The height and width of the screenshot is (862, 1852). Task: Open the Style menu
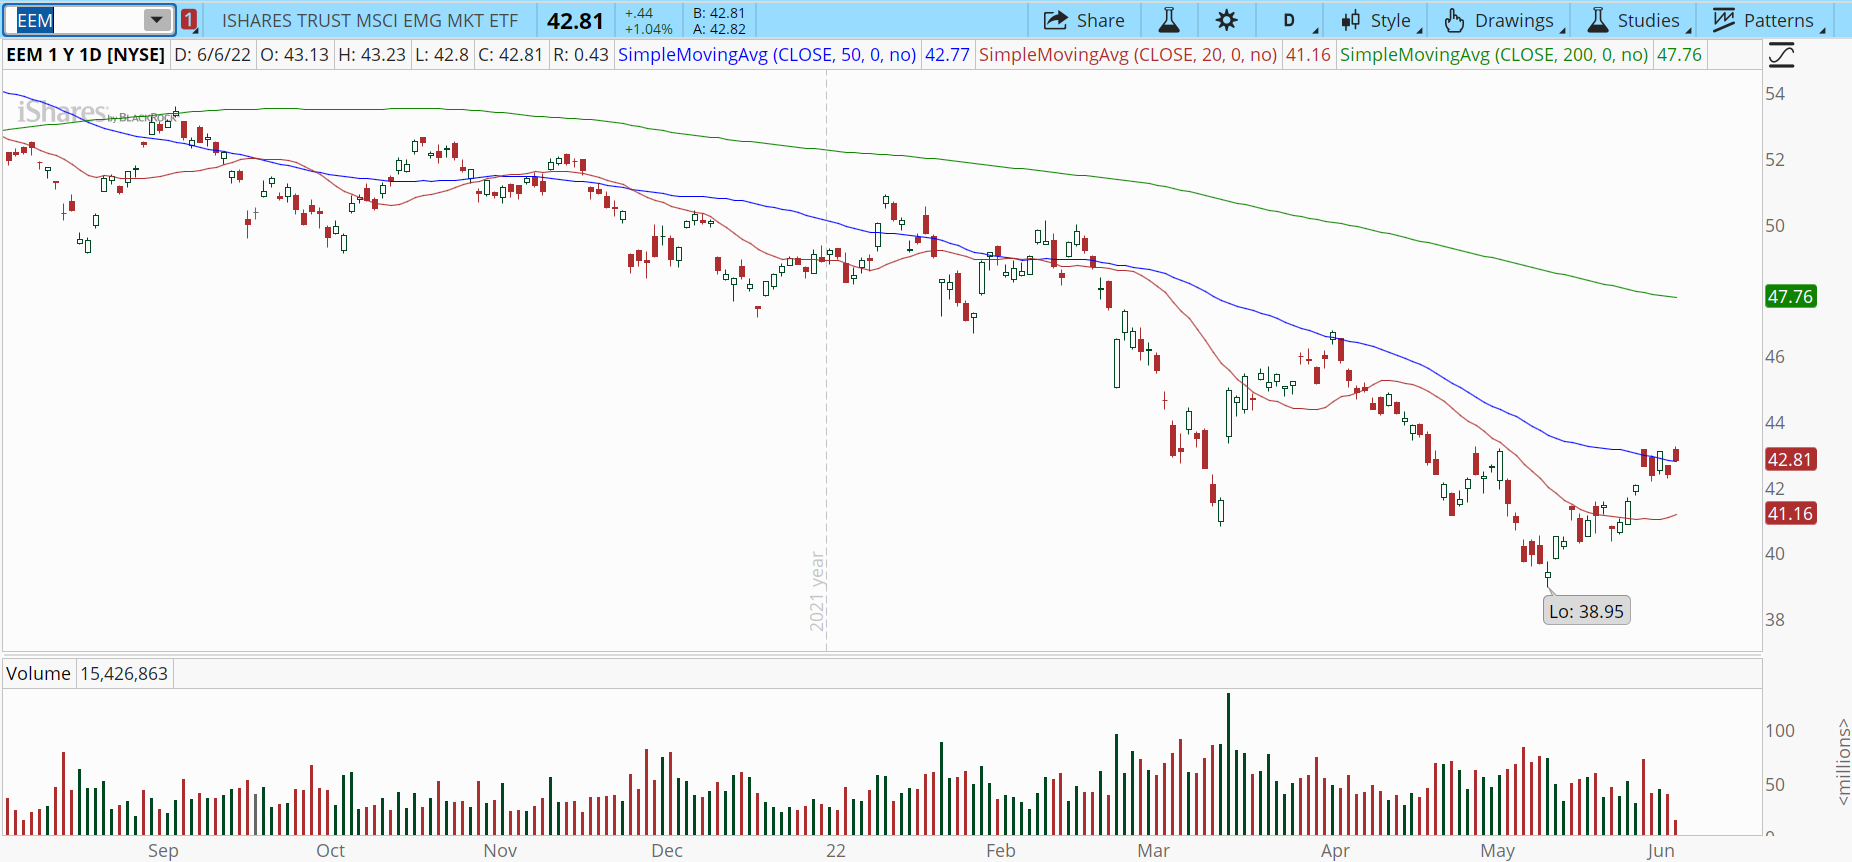click(1381, 20)
